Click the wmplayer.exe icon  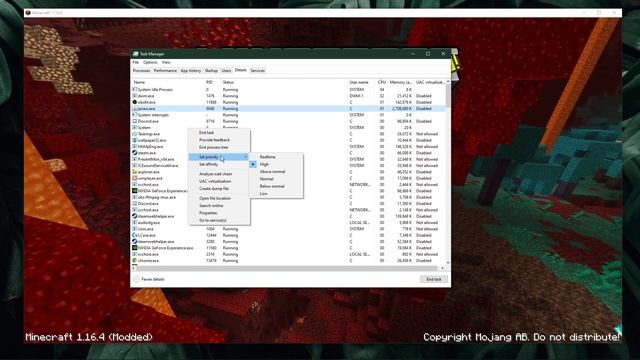135,178
